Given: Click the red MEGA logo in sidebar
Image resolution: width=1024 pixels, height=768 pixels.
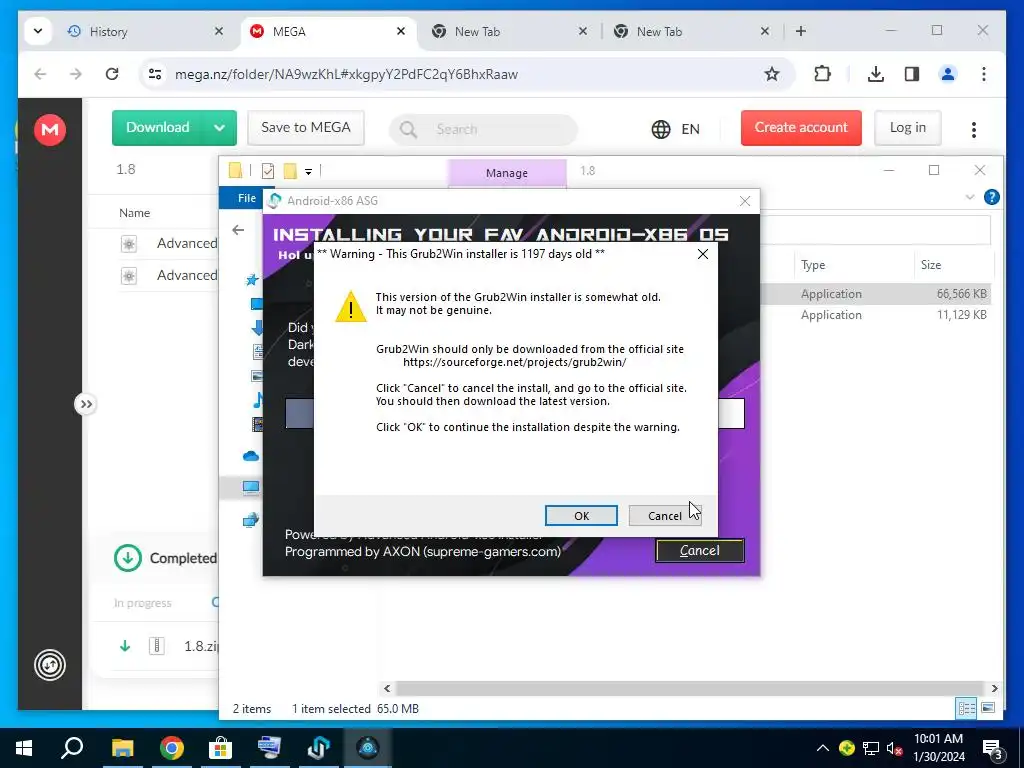Looking at the screenshot, I should (x=50, y=129).
